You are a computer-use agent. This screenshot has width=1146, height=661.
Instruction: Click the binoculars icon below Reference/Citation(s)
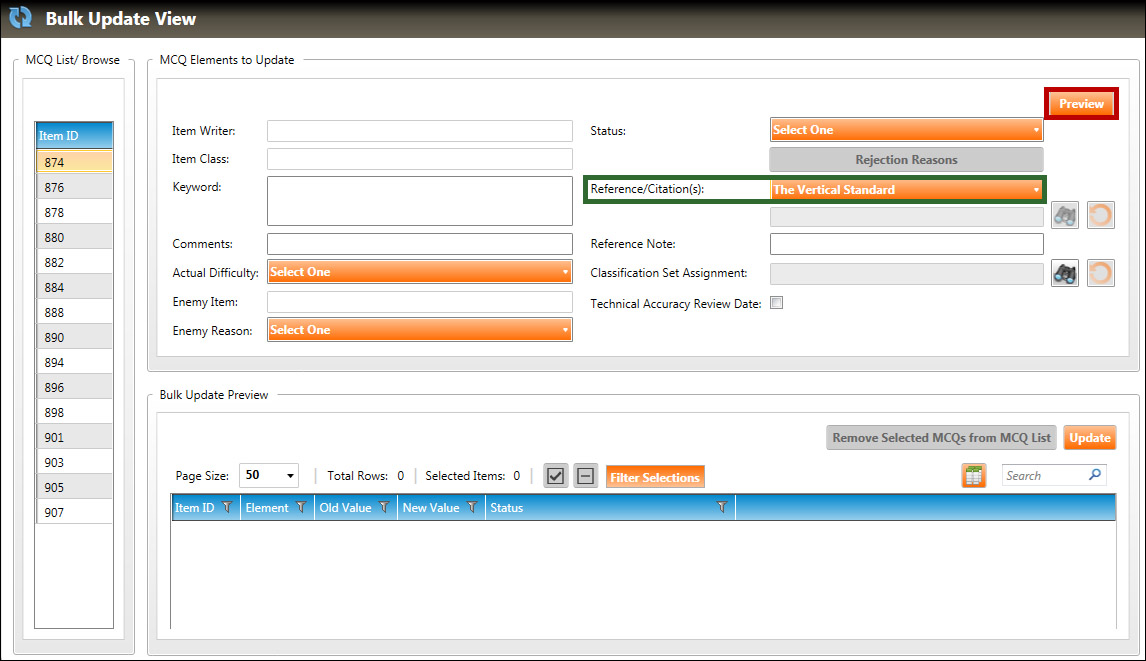[x=1065, y=215]
